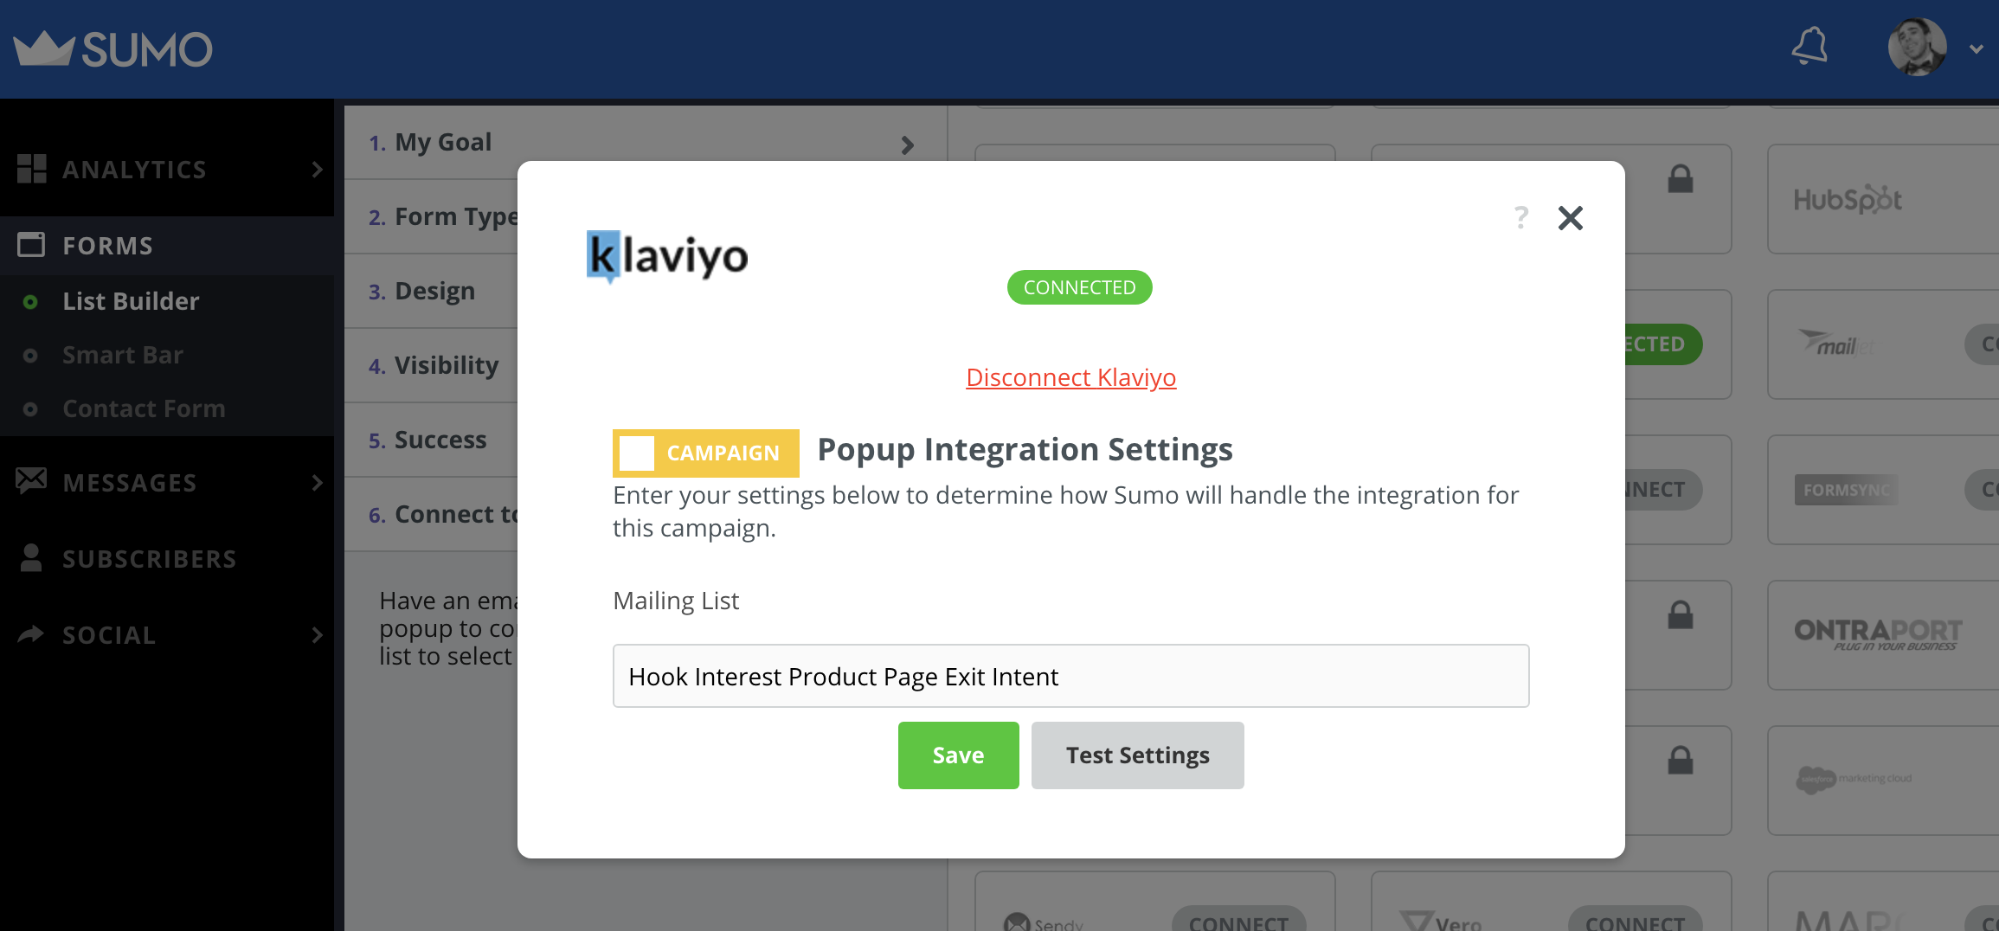Select Smart Bar in sidebar
The image size is (1999, 932).
tap(123, 355)
